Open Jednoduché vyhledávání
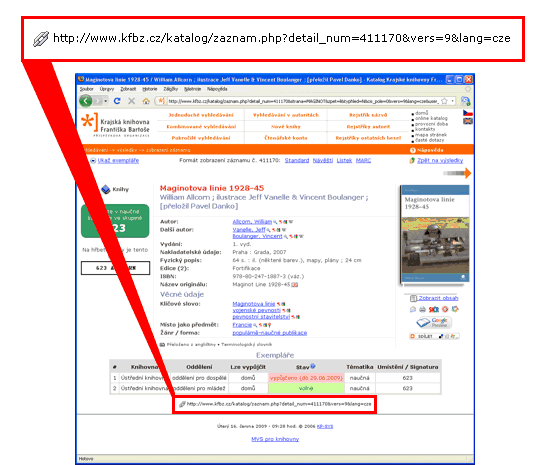 coord(201,115)
